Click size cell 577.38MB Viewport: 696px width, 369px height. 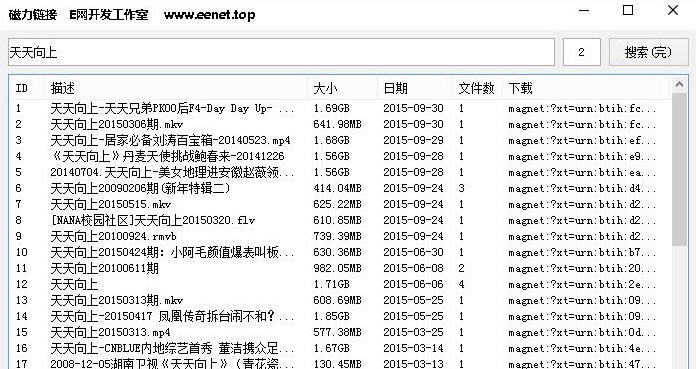[337, 332]
